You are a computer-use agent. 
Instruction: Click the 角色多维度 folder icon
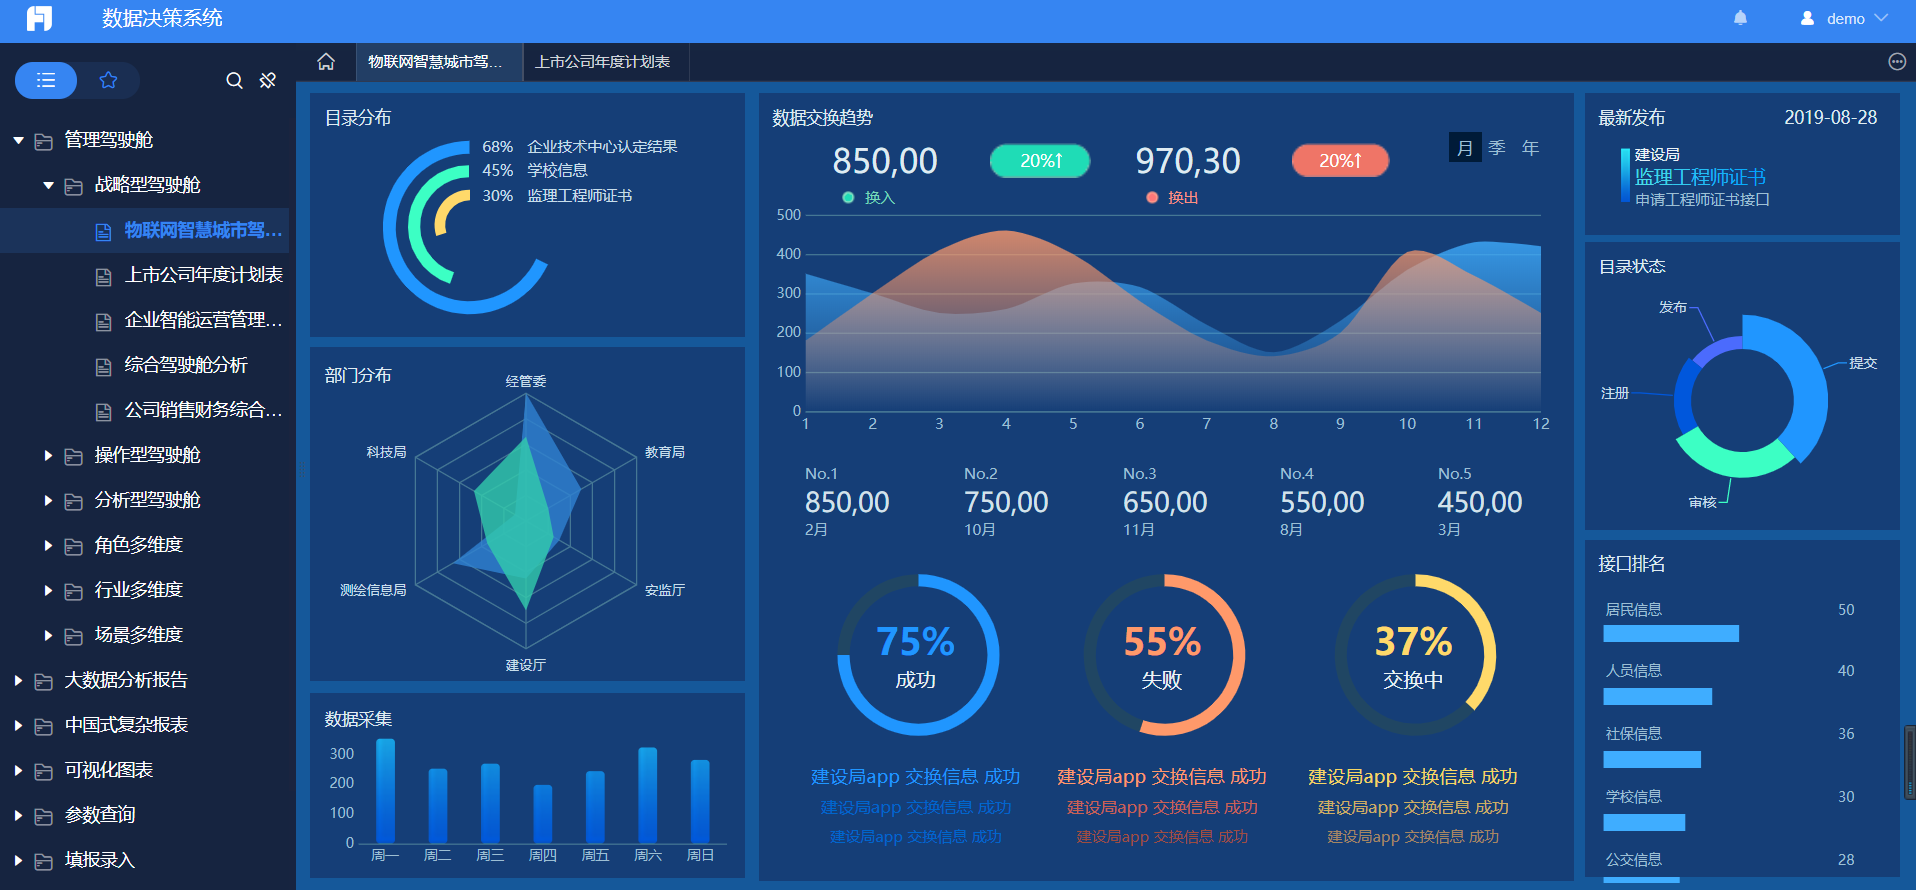pos(74,546)
